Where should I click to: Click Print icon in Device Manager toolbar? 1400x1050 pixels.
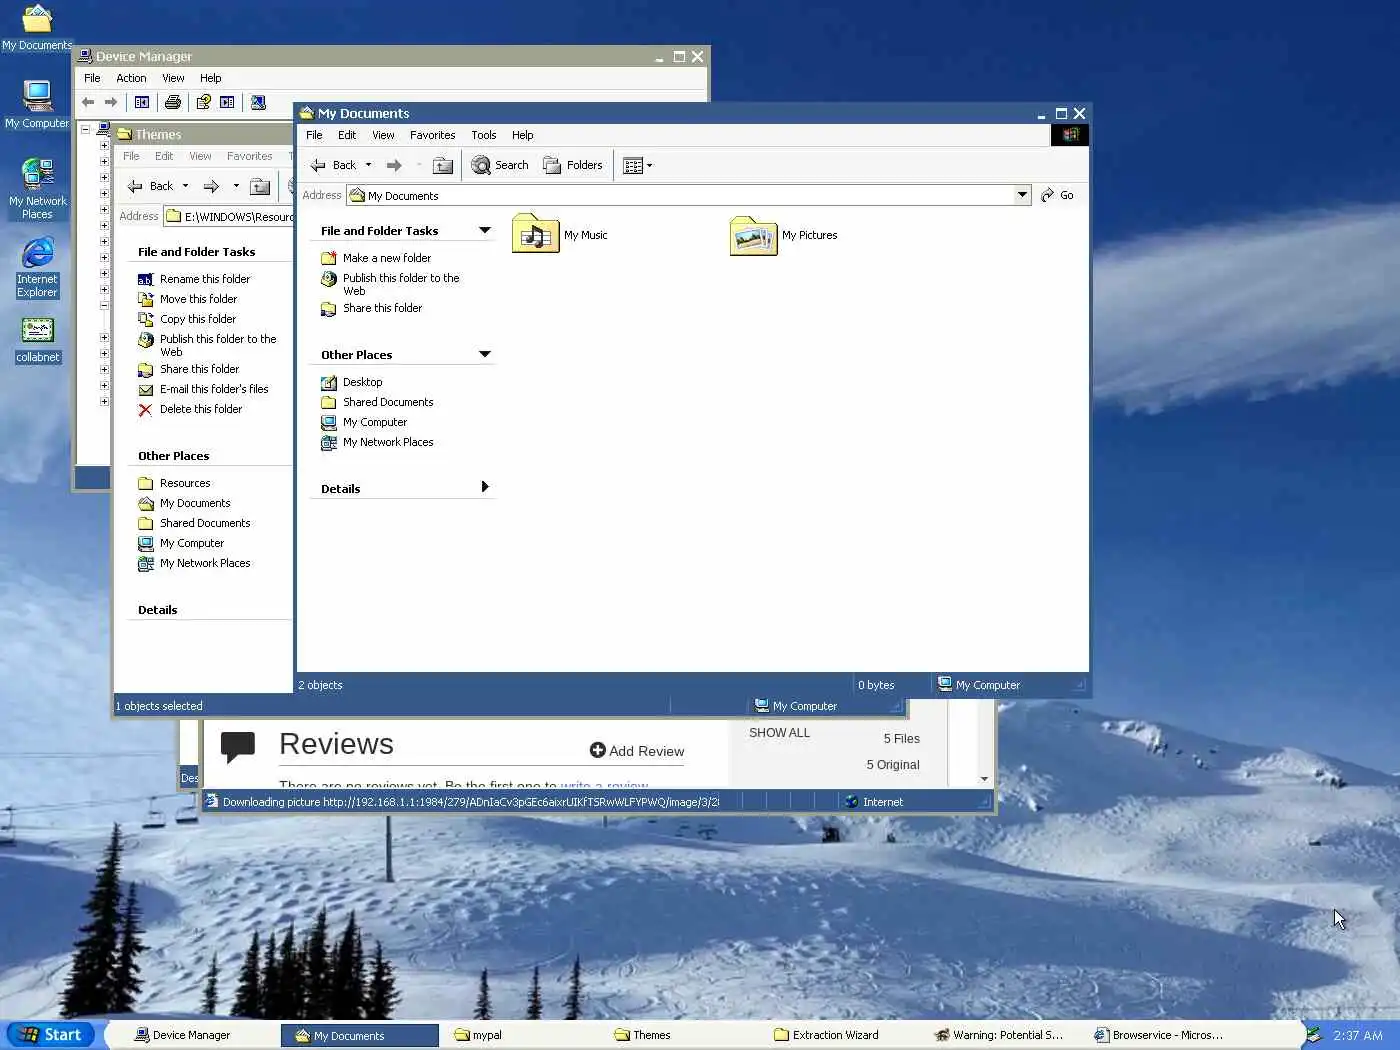[173, 102]
